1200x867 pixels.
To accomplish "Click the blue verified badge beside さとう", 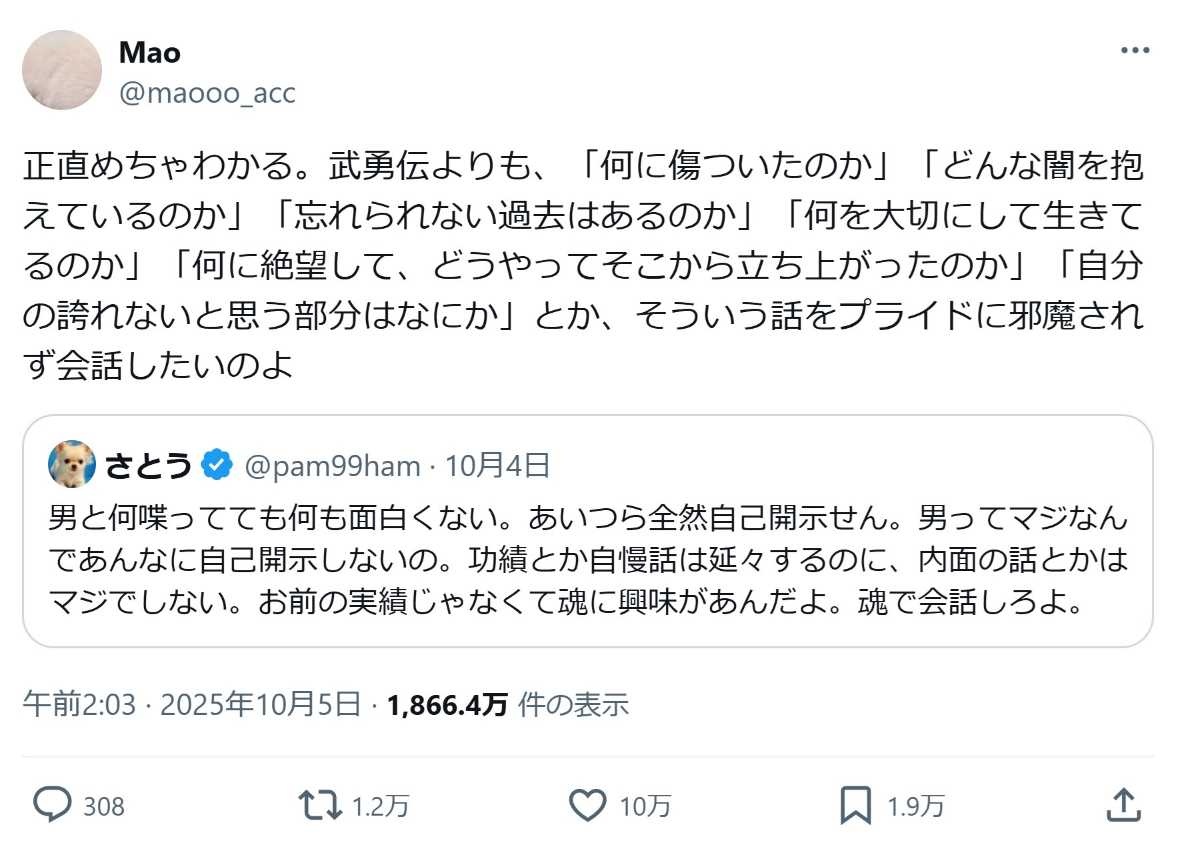I will coord(217,465).
